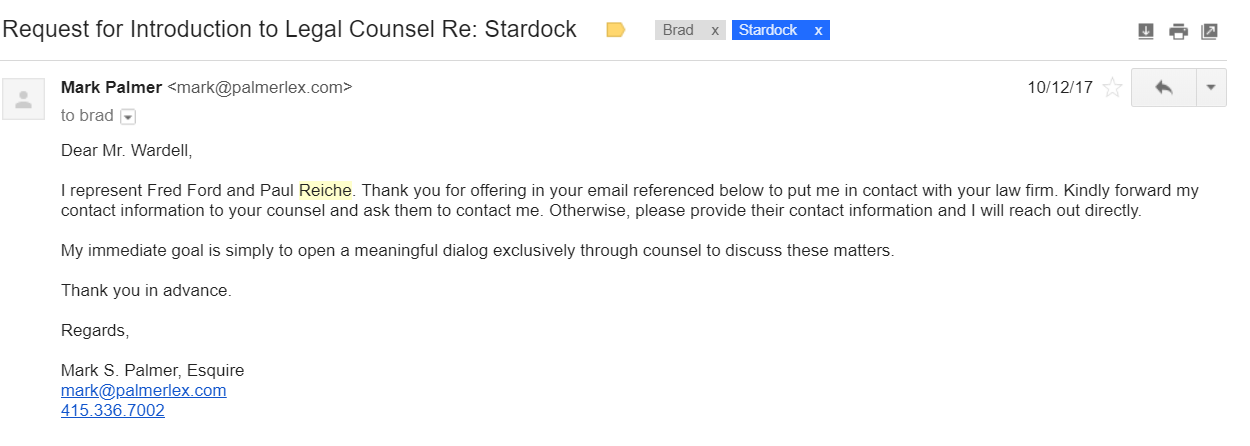Star this message from Mark Palmer
Screen dimensions: 1250x446
tap(1112, 88)
